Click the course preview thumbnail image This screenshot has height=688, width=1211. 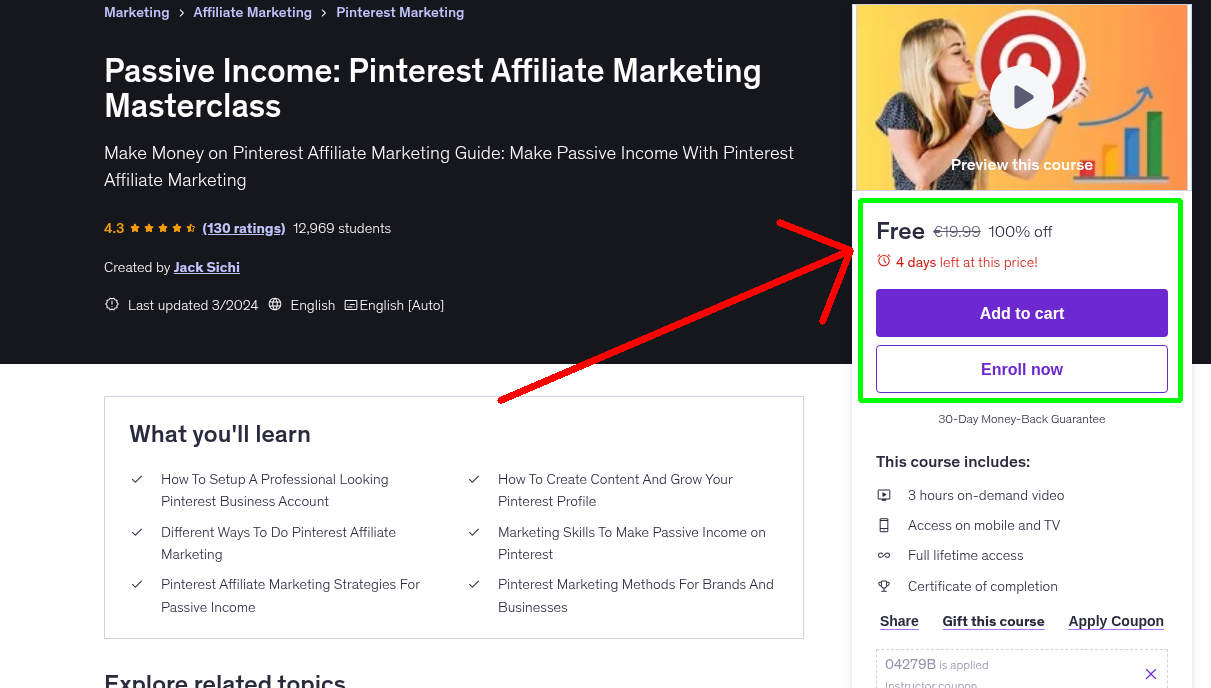pyautogui.click(x=1022, y=97)
